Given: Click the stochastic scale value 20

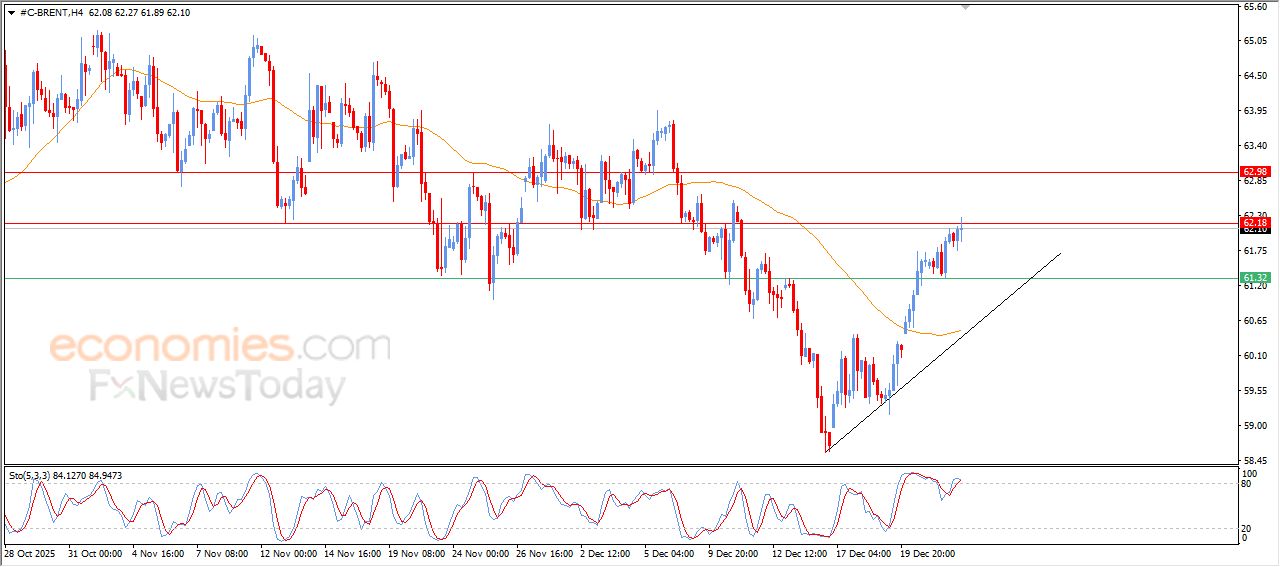Looking at the screenshot, I should [x=1248, y=527].
